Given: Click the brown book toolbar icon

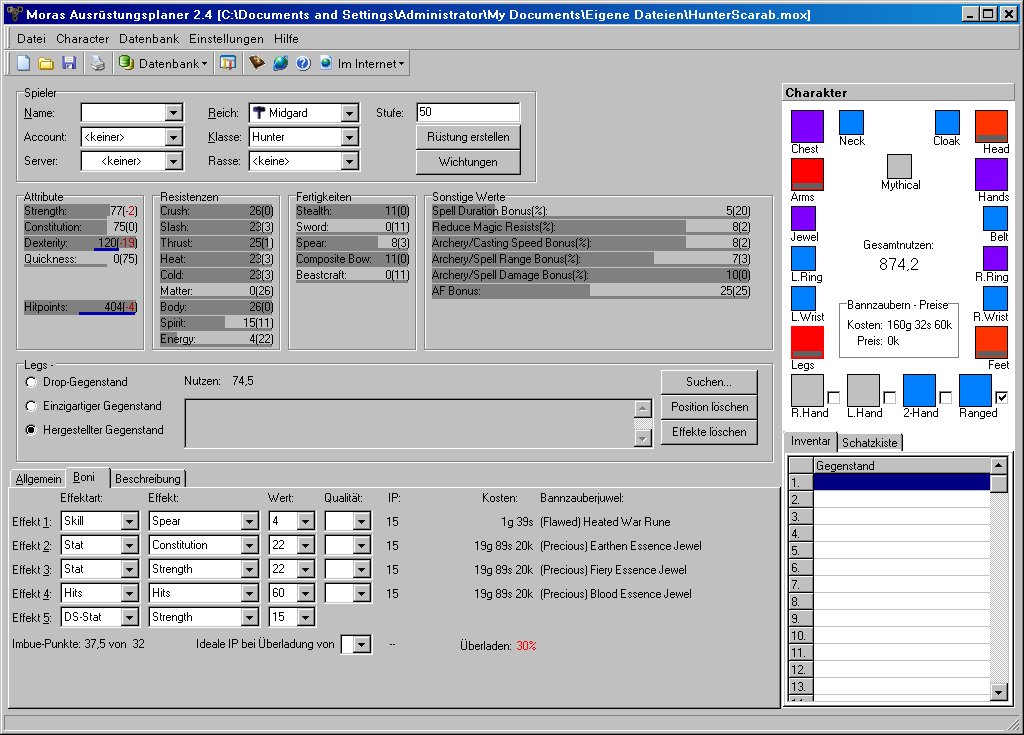Looking at the screenshot, I should (257, 63).
